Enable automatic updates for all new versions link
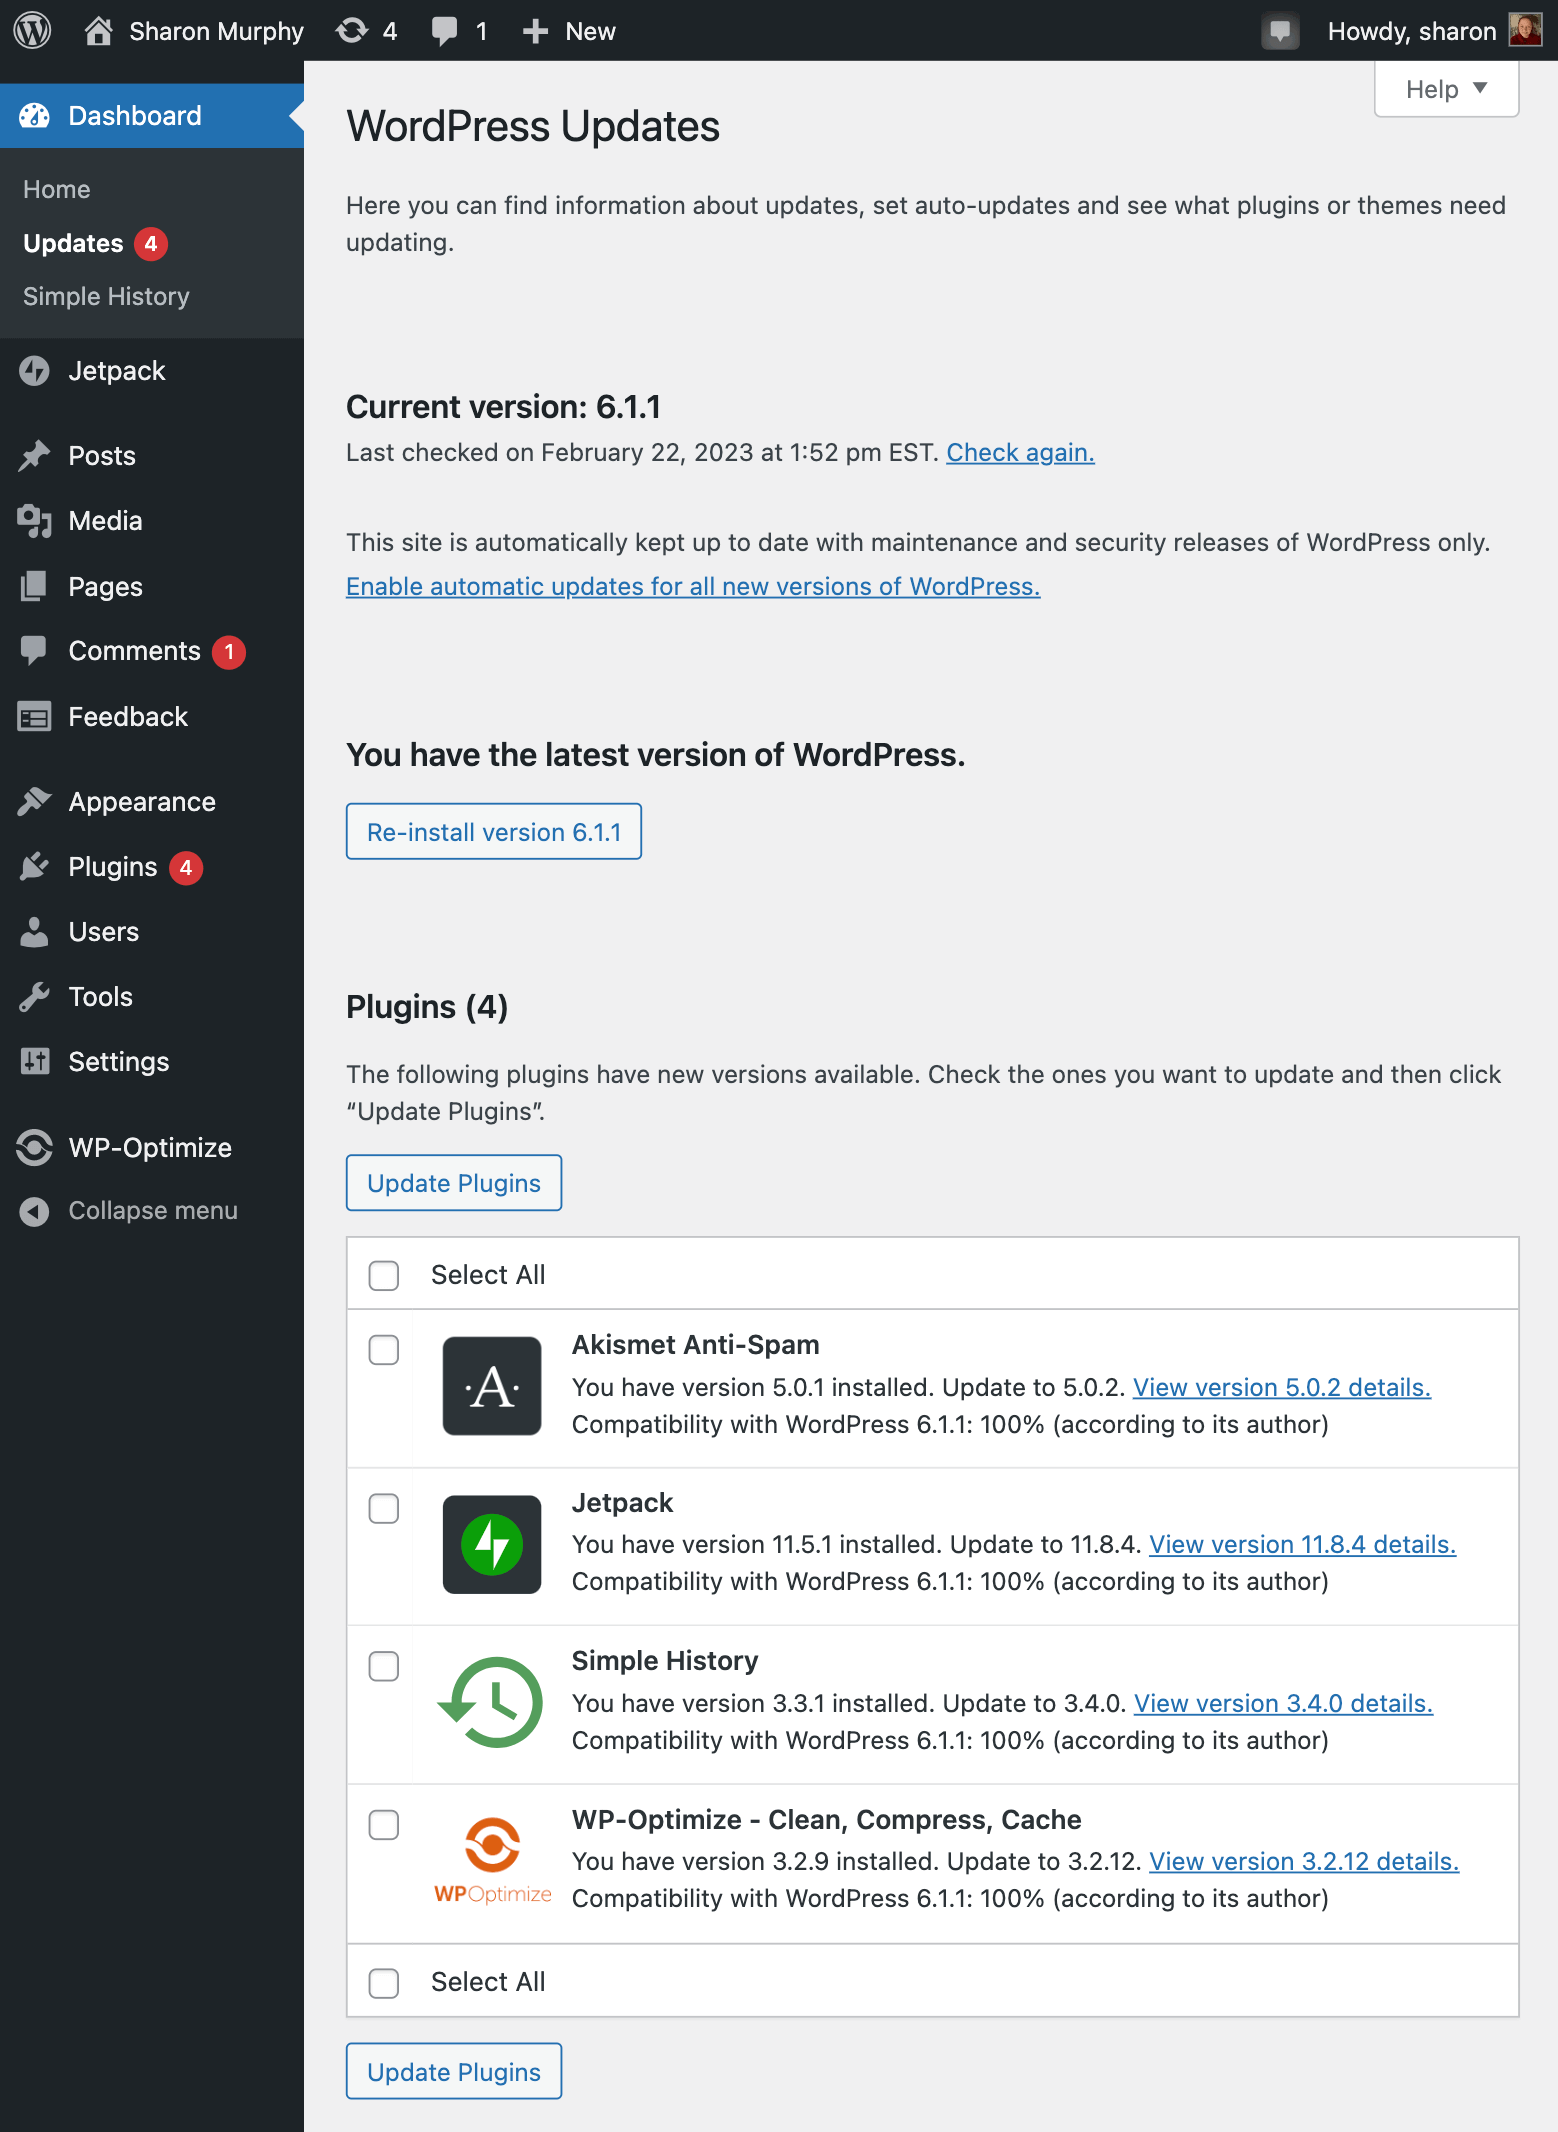Screen dimensions: 1558x2132 [693, 587]
